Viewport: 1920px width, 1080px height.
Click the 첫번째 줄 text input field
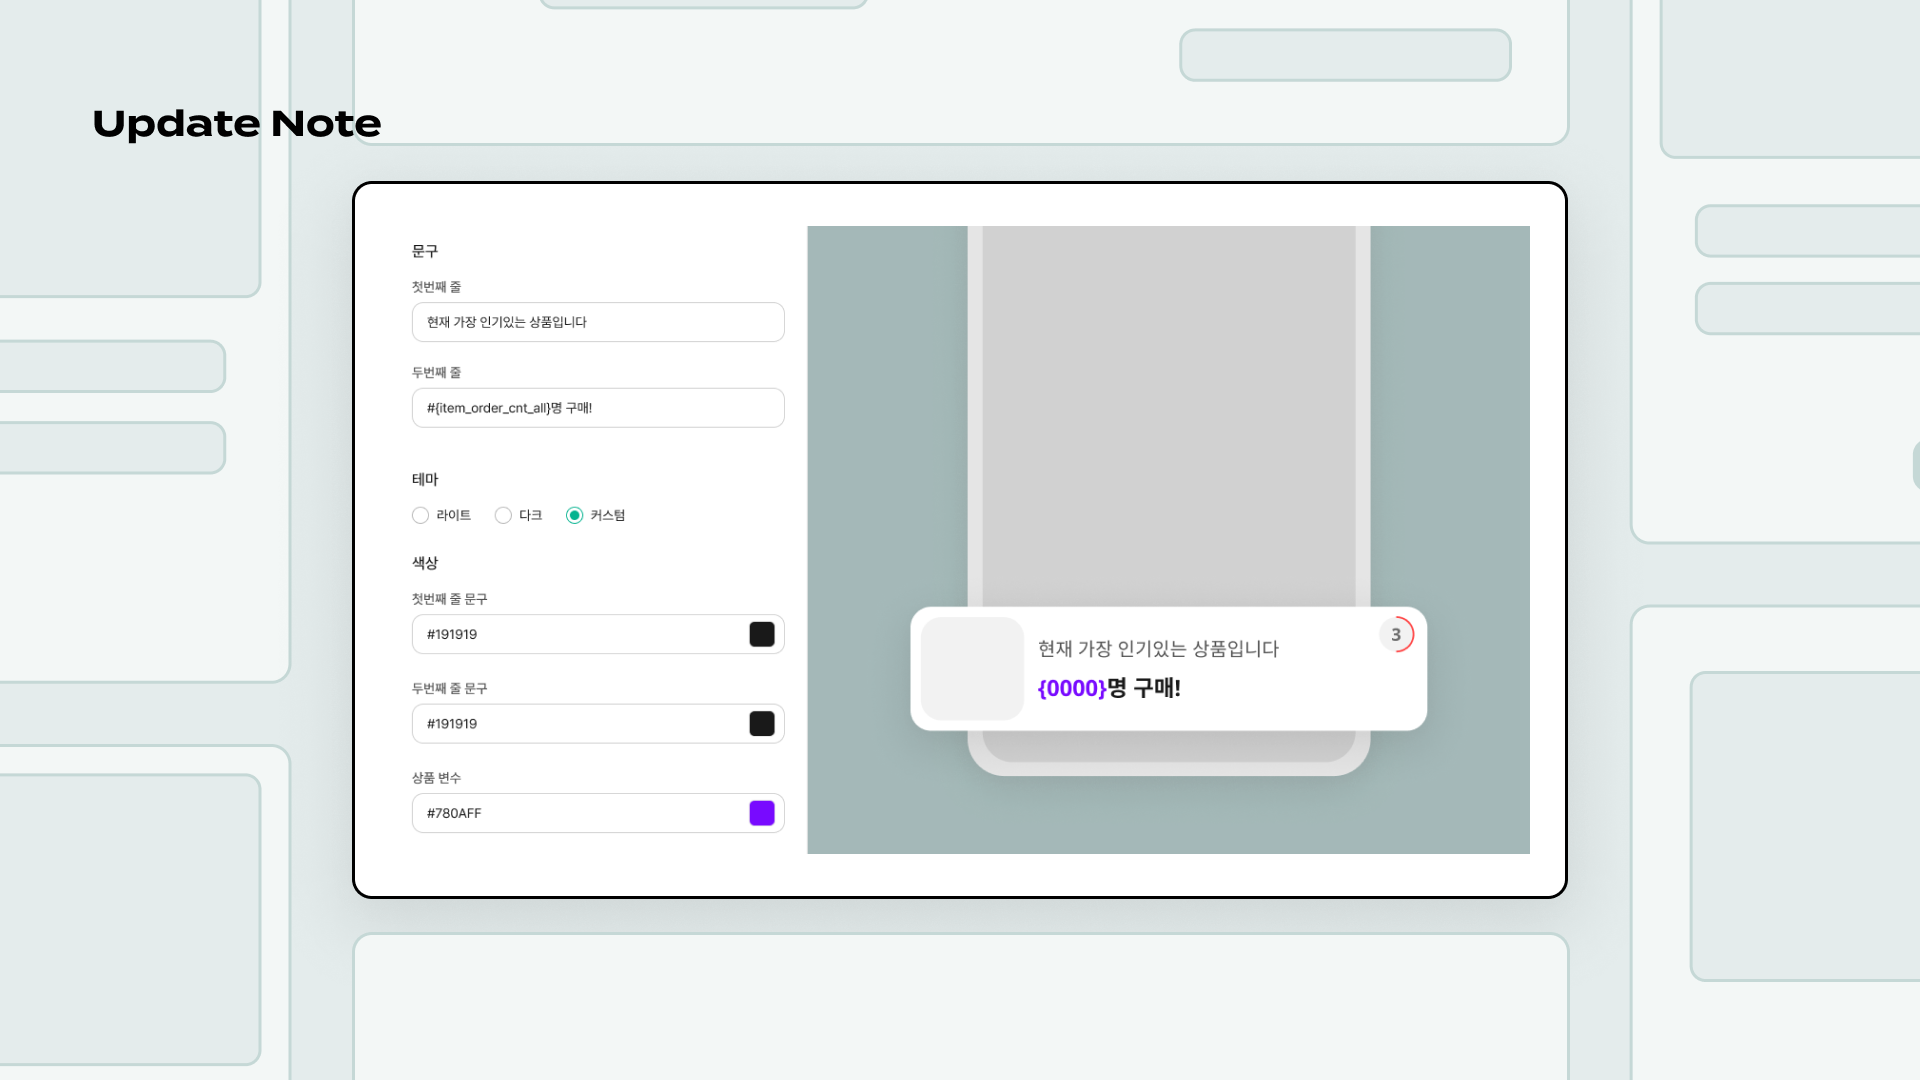pos(598,322)
